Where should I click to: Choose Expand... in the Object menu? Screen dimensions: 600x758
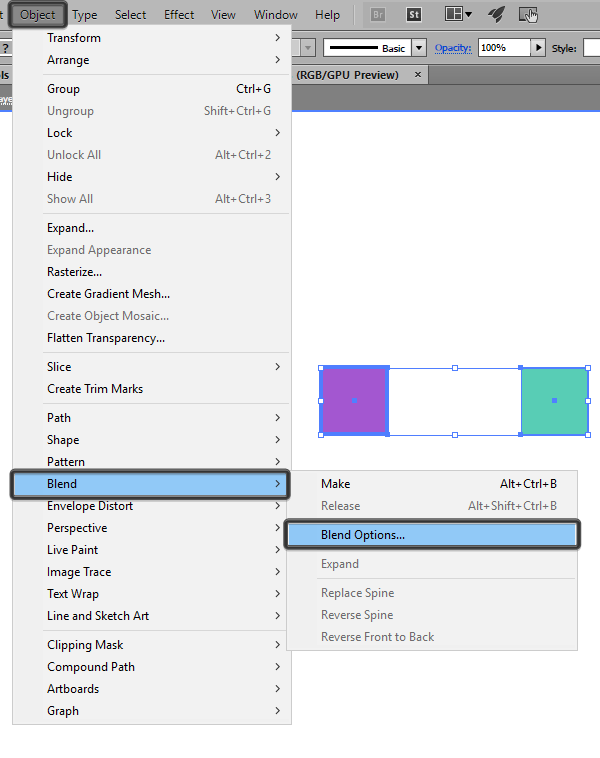[152, 228]
